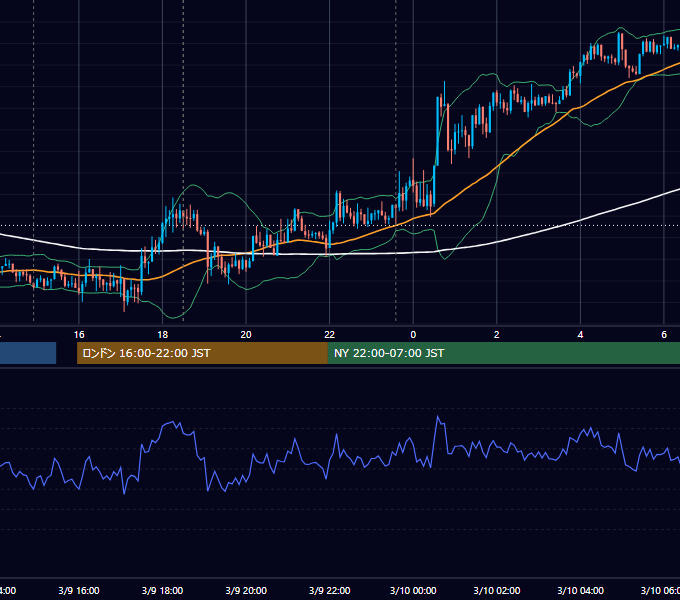Select the 4 hour label on price chart axis
Image resolution: width=680 pixels, height=600 pixels.
coord(580,335)
